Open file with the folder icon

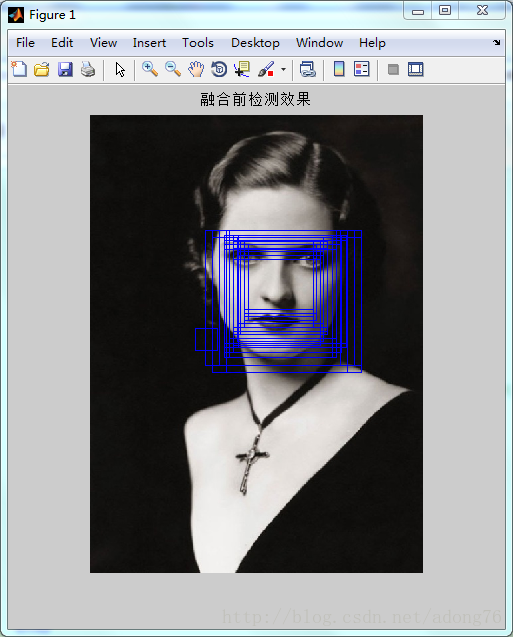click(41, 69)
